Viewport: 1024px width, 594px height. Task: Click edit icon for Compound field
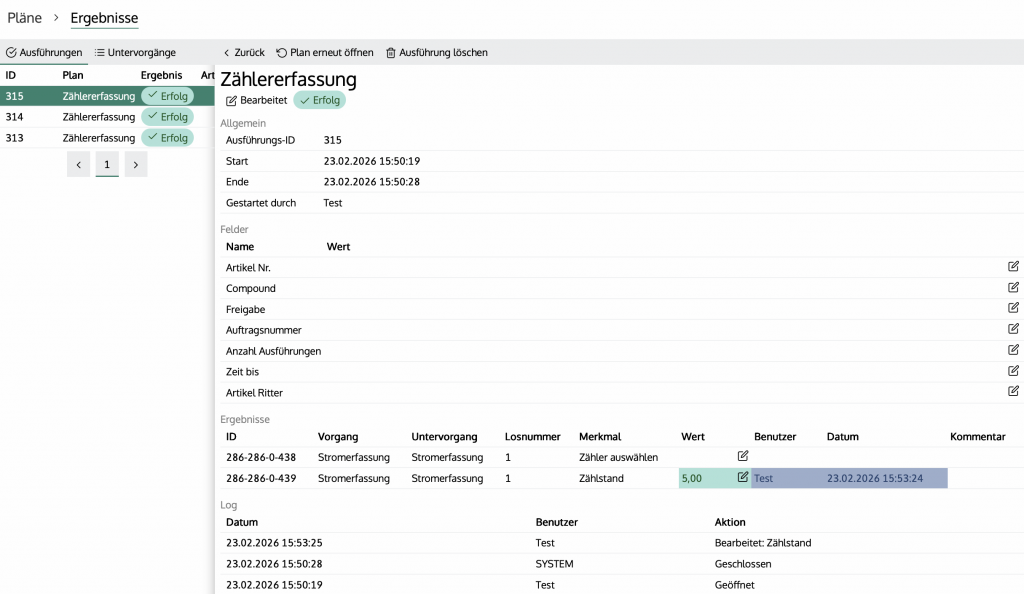point(1013,288)
